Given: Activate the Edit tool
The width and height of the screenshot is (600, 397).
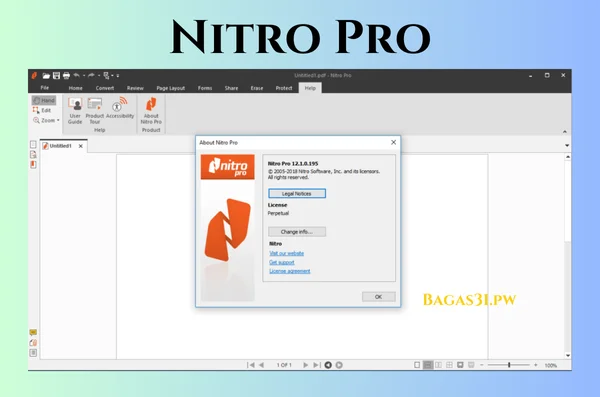Looking at the screenshot, I should pyautogui.click(x=42, y=110).
